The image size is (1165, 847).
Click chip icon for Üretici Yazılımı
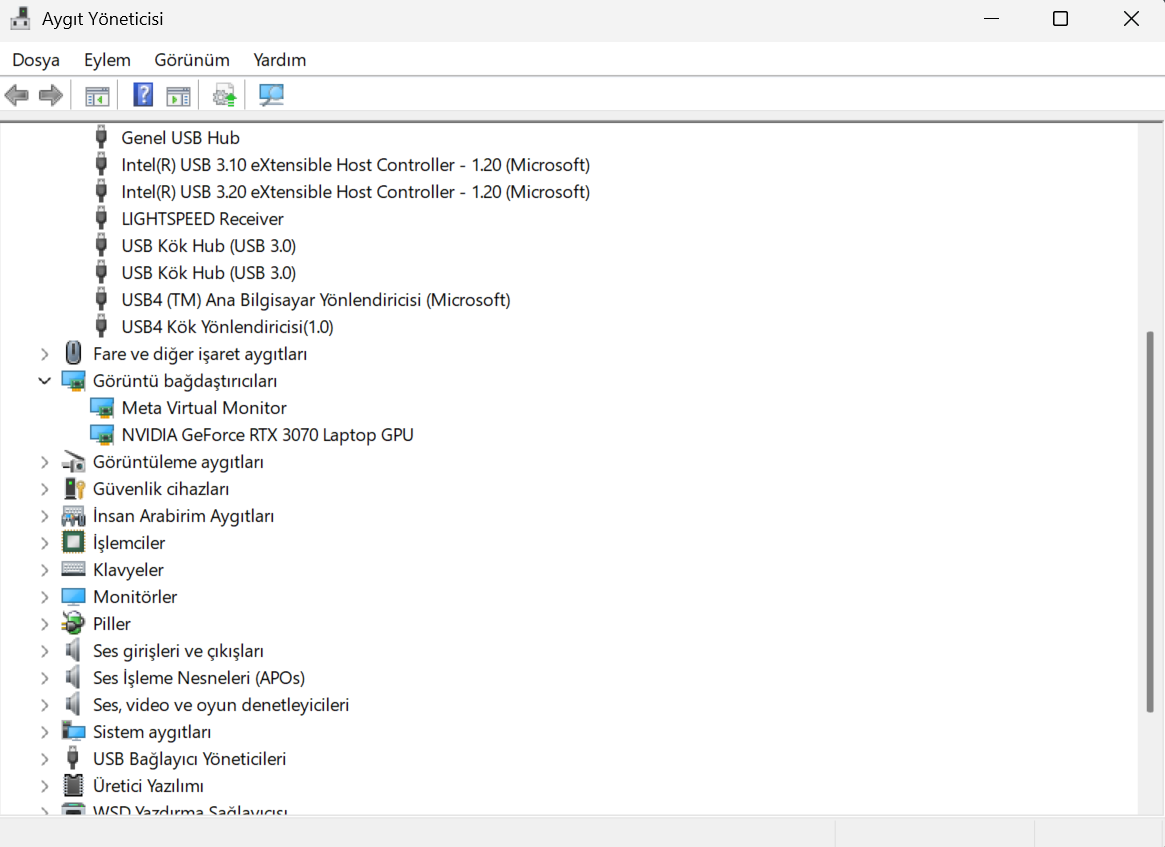coord(73,785)
